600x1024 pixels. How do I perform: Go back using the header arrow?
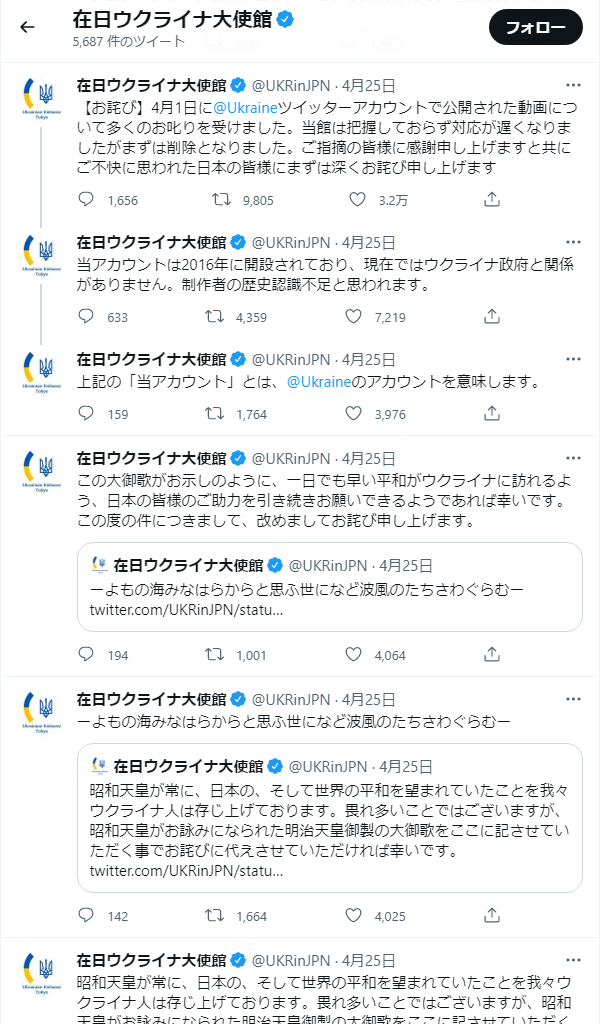[27, 27]
